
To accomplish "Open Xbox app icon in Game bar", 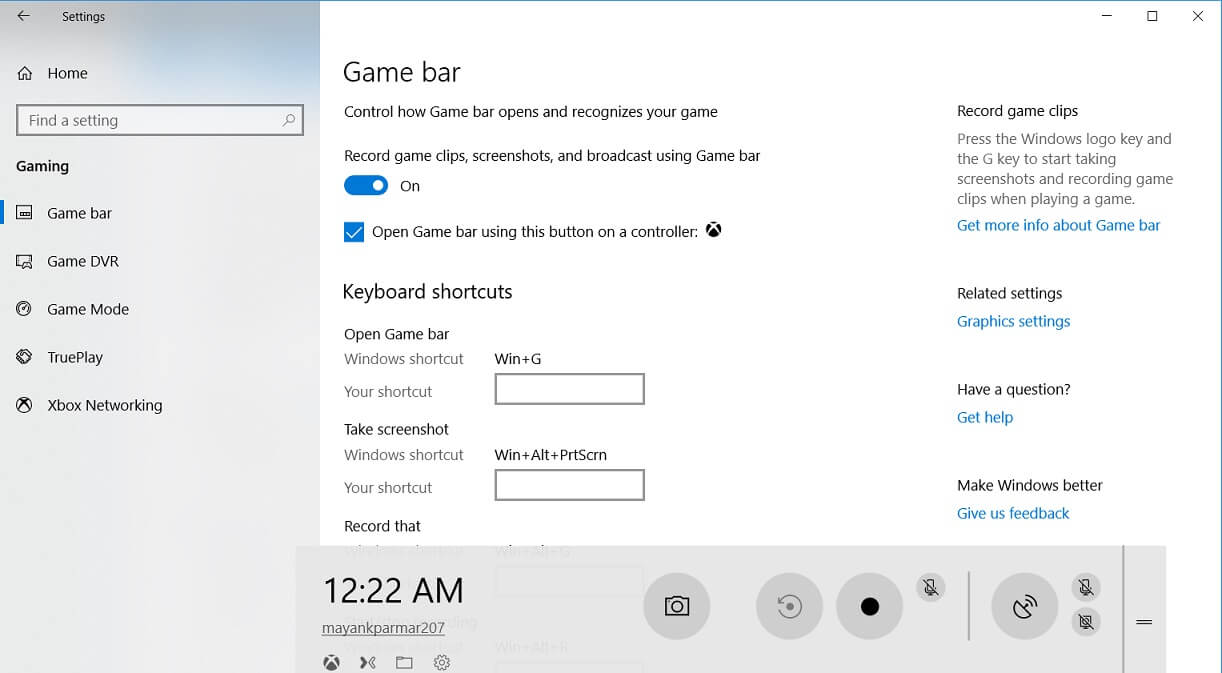I will (x=331, y=662).
